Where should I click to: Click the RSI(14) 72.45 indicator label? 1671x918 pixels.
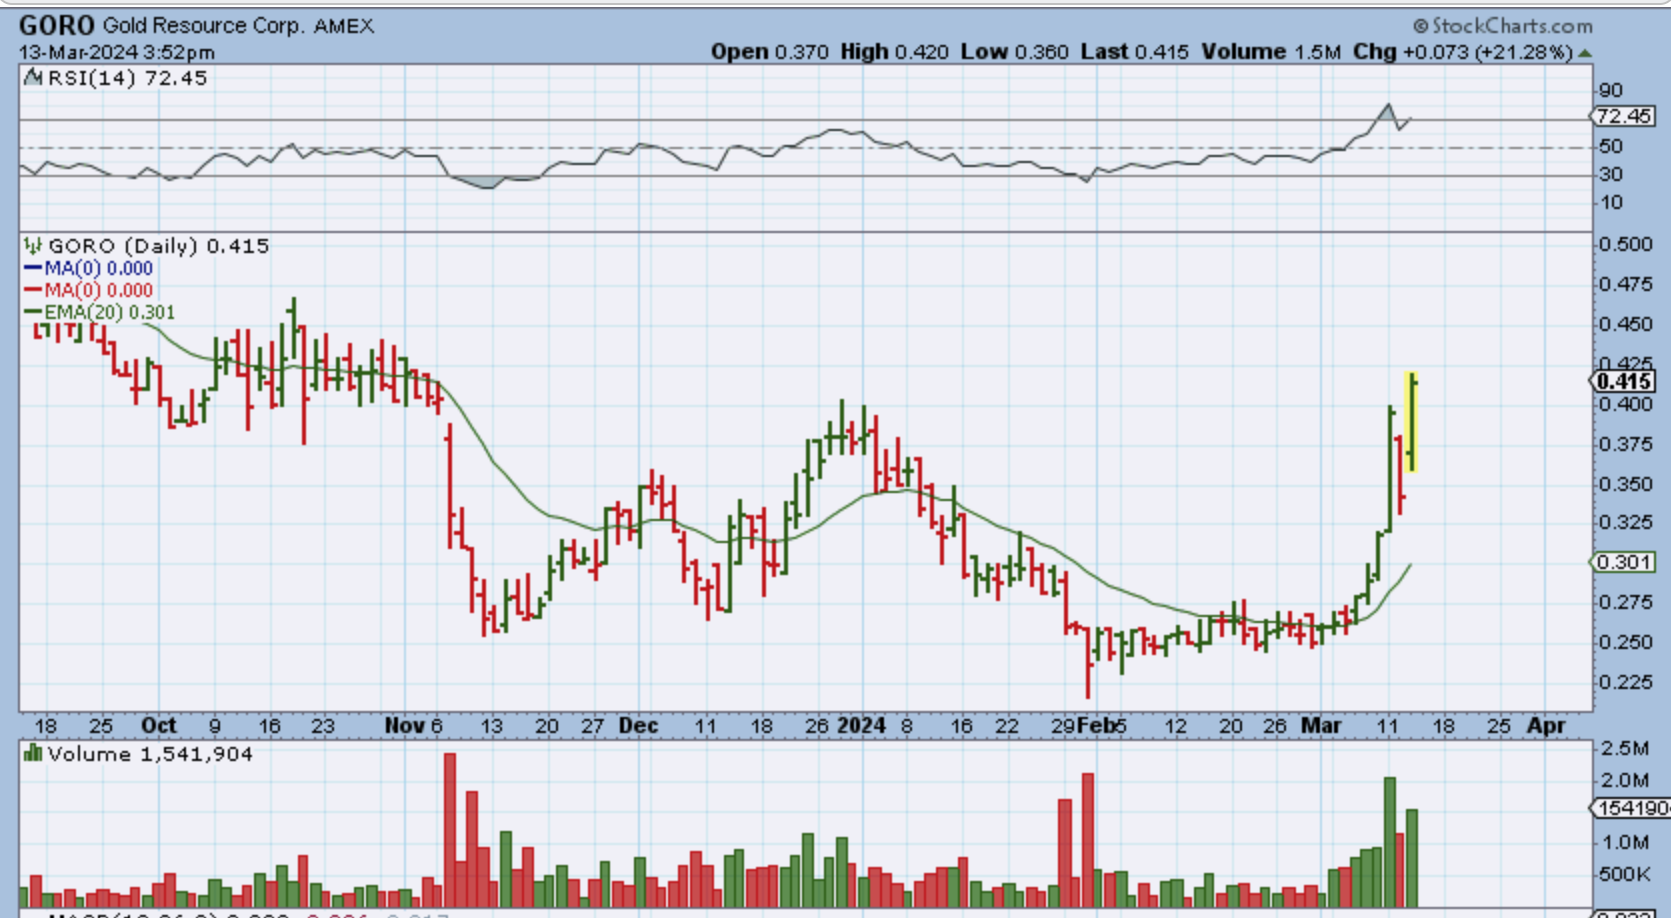point(127,78)
